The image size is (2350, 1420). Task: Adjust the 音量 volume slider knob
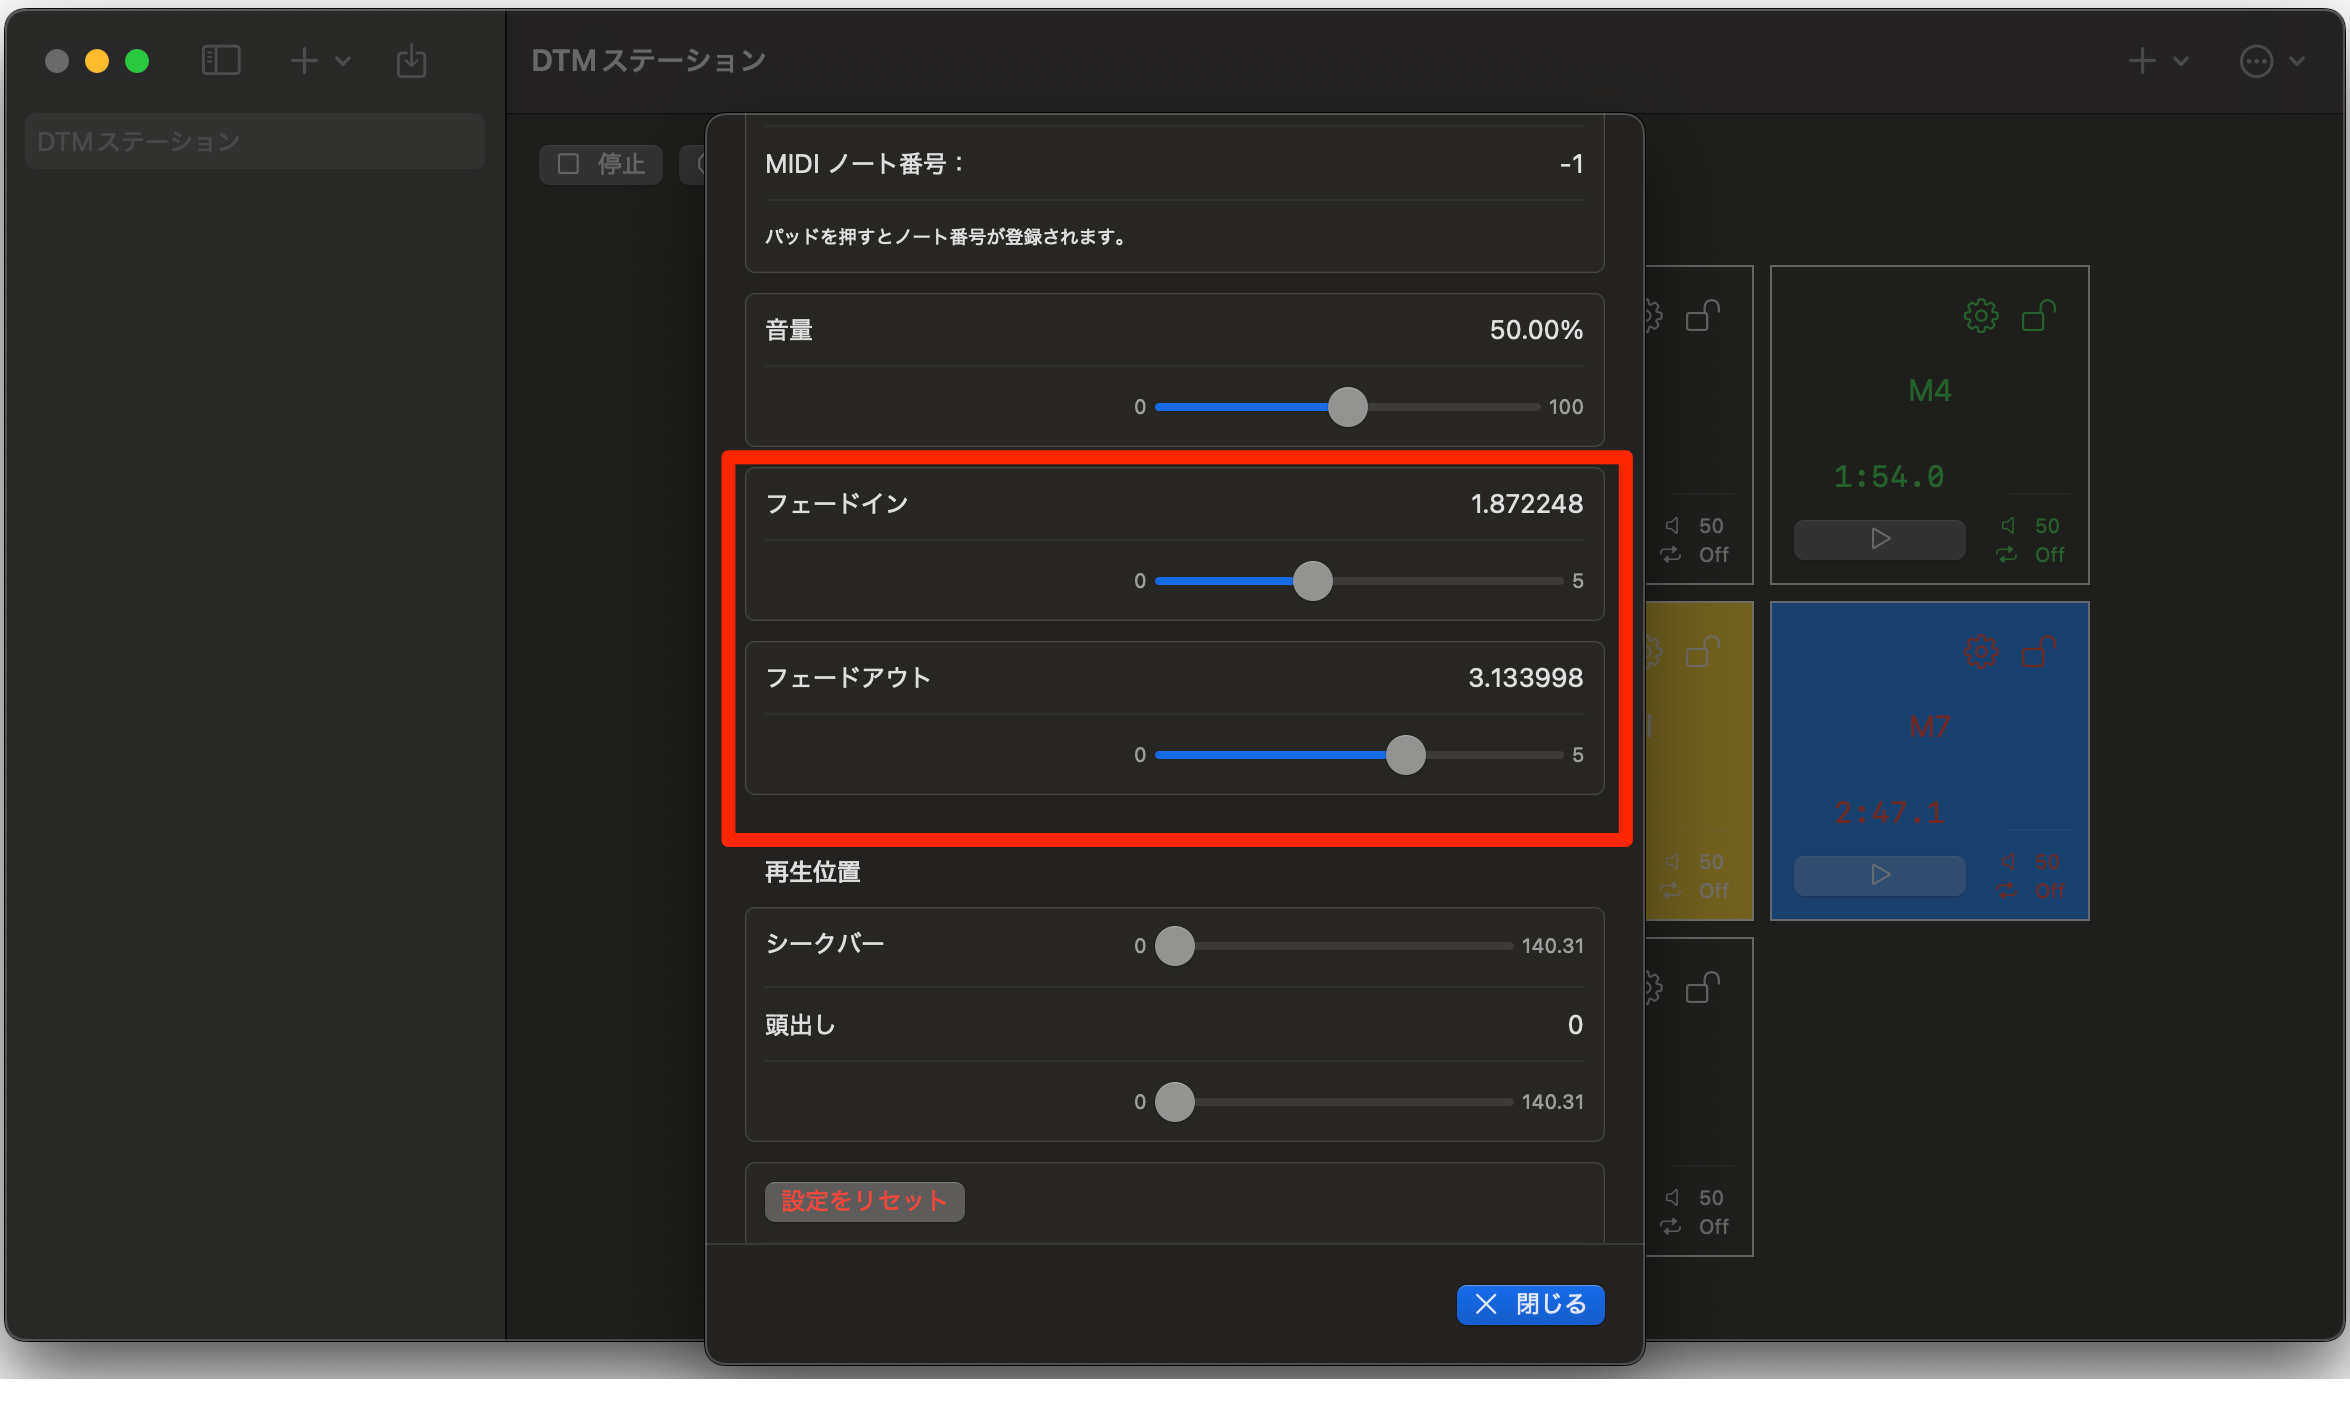click(x=1348, y=407)
